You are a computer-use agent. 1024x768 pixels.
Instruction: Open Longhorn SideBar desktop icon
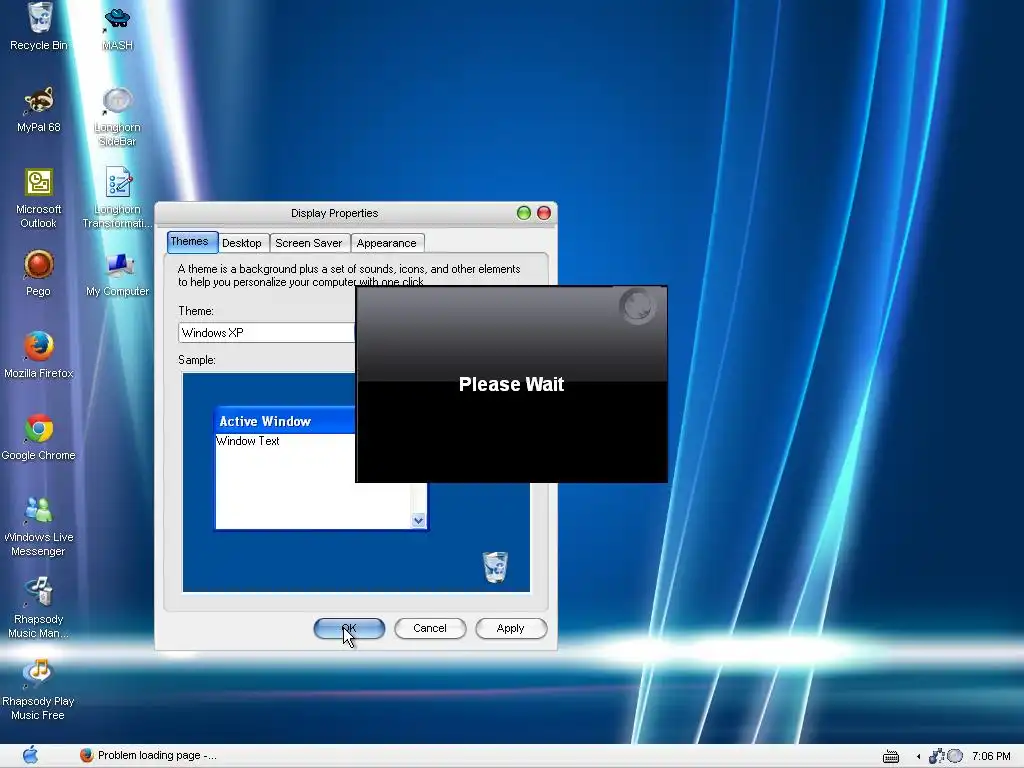coord(118,101)
